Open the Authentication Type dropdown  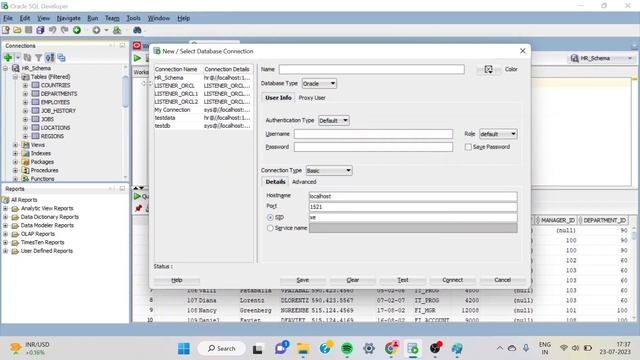(x=333, y=120)
